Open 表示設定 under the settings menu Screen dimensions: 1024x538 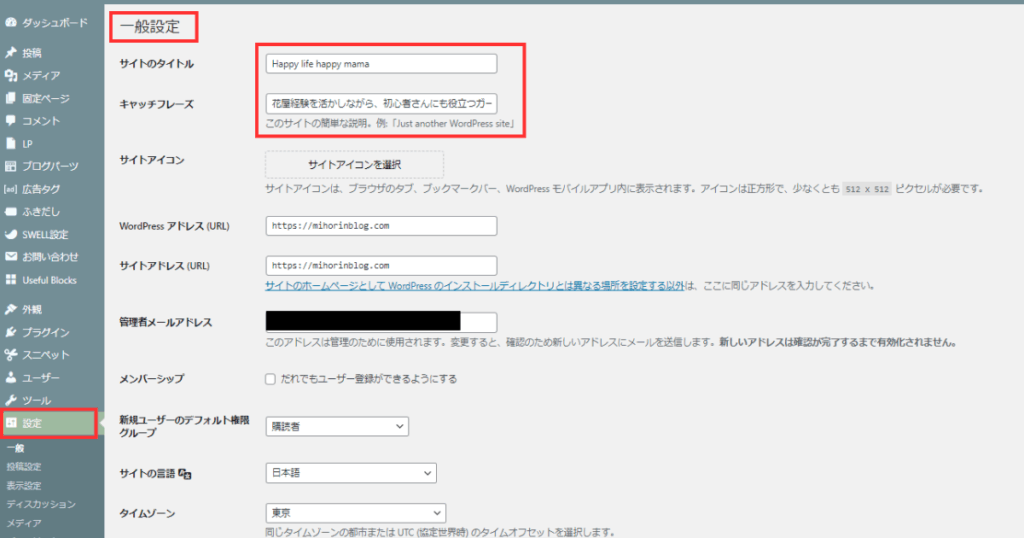pos(24,485)
